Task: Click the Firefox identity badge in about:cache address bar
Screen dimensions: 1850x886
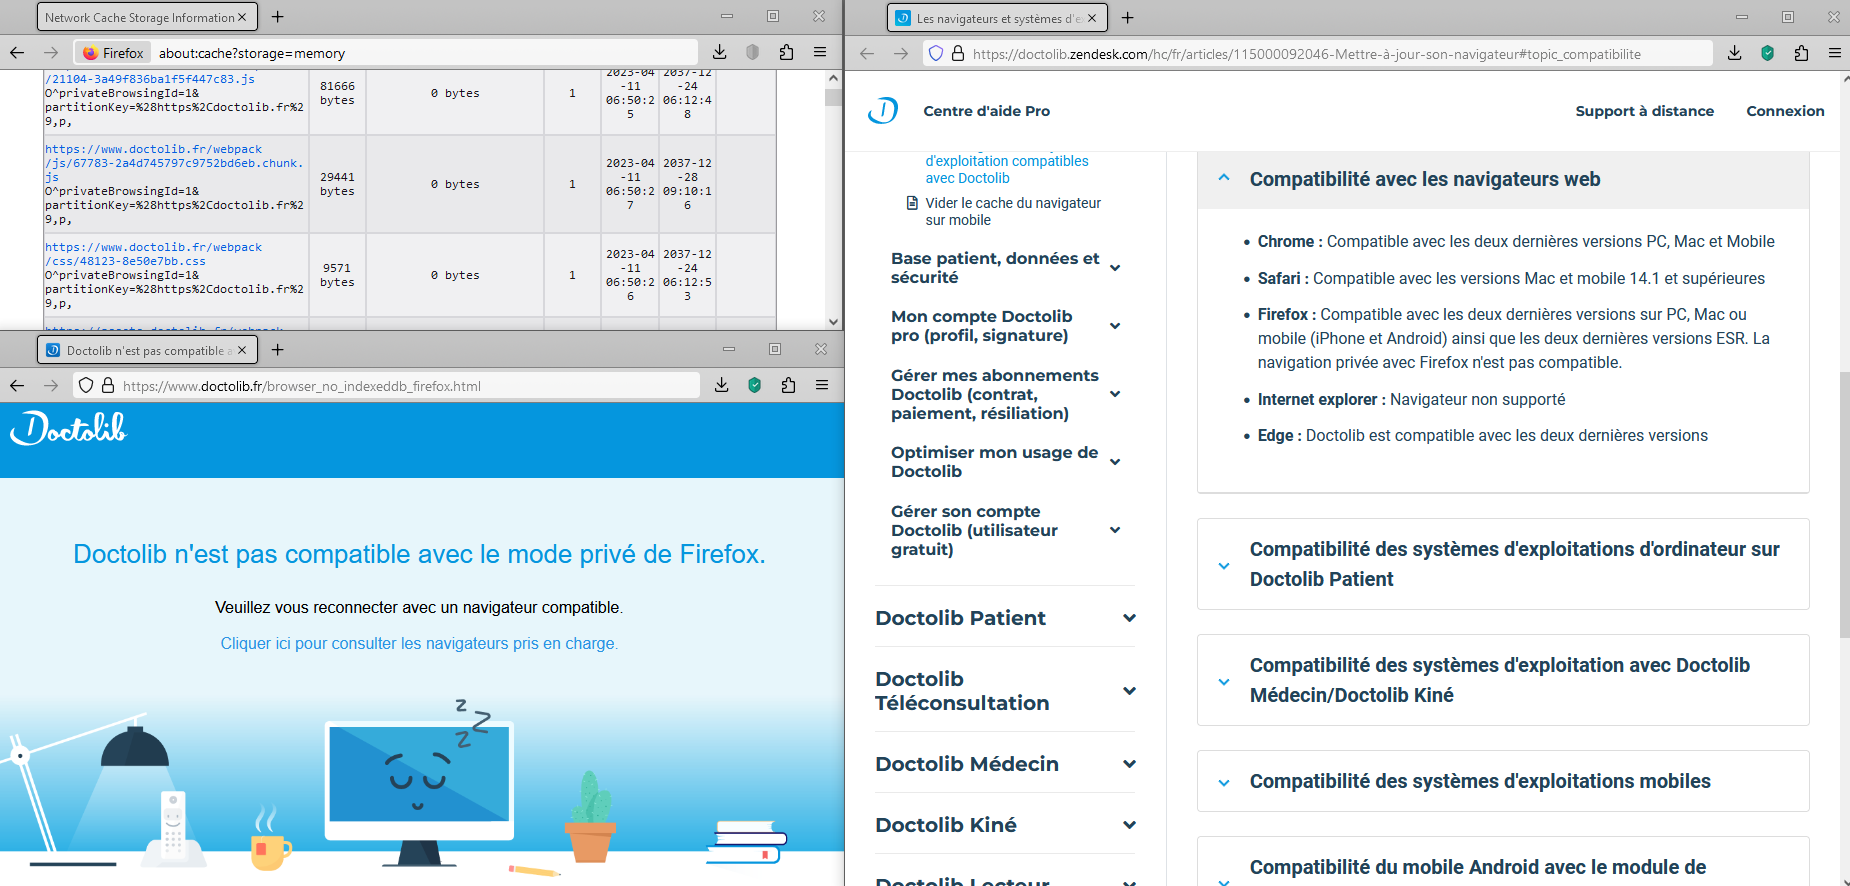Action: (x=113, y=53)
